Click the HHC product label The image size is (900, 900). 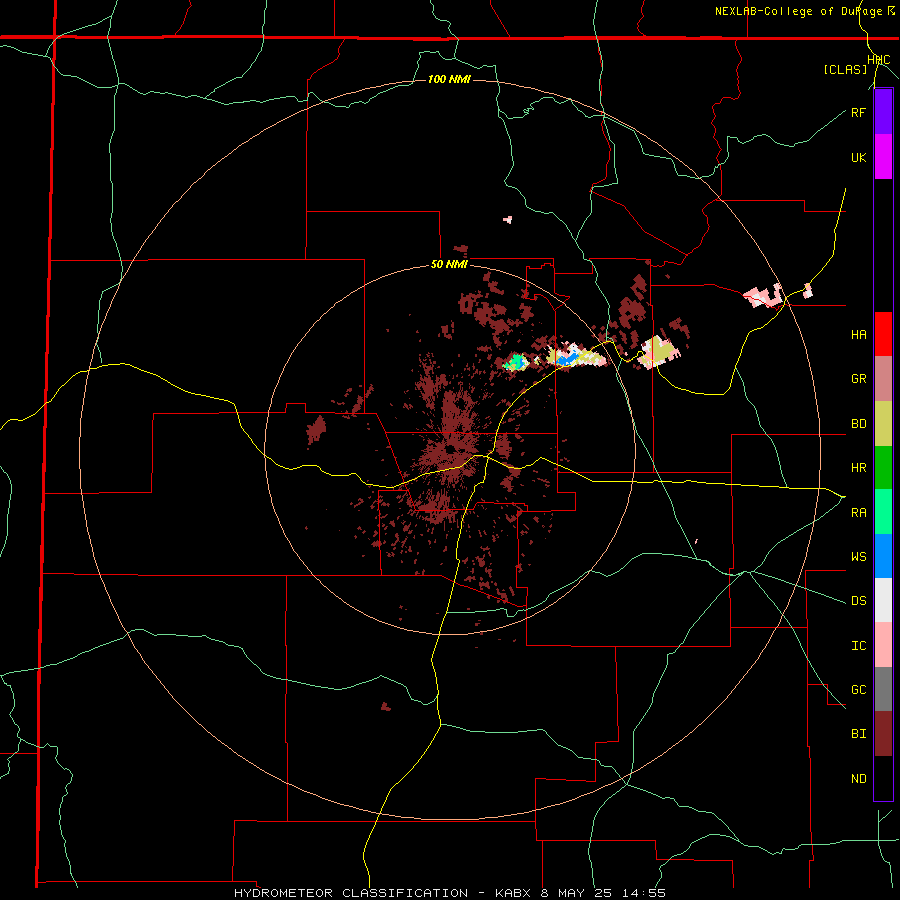pos(879,60)
